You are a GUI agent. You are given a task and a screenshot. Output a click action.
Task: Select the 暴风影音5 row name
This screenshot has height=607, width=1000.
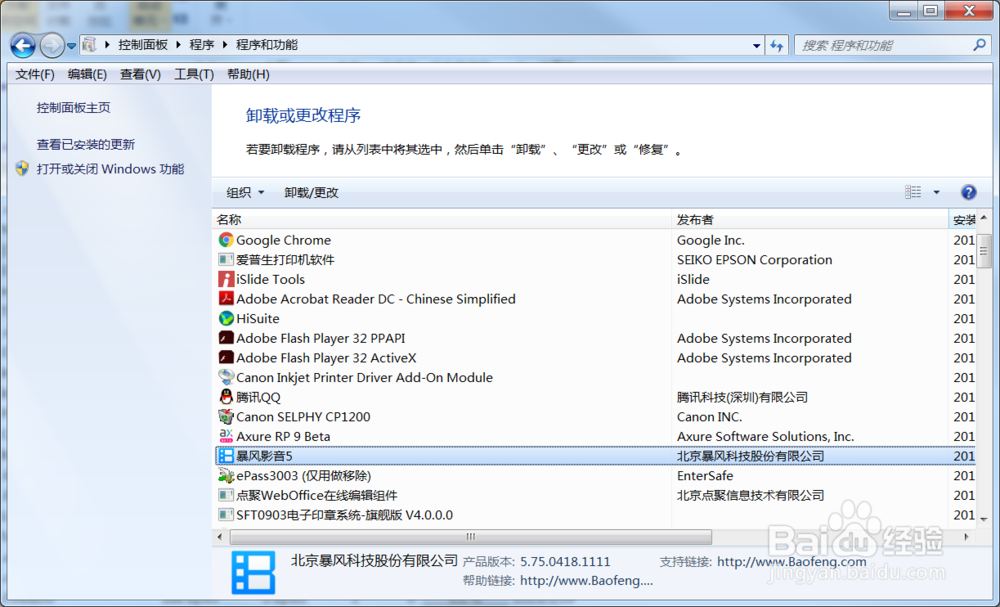pyautogui.click(x=264, y=456)
